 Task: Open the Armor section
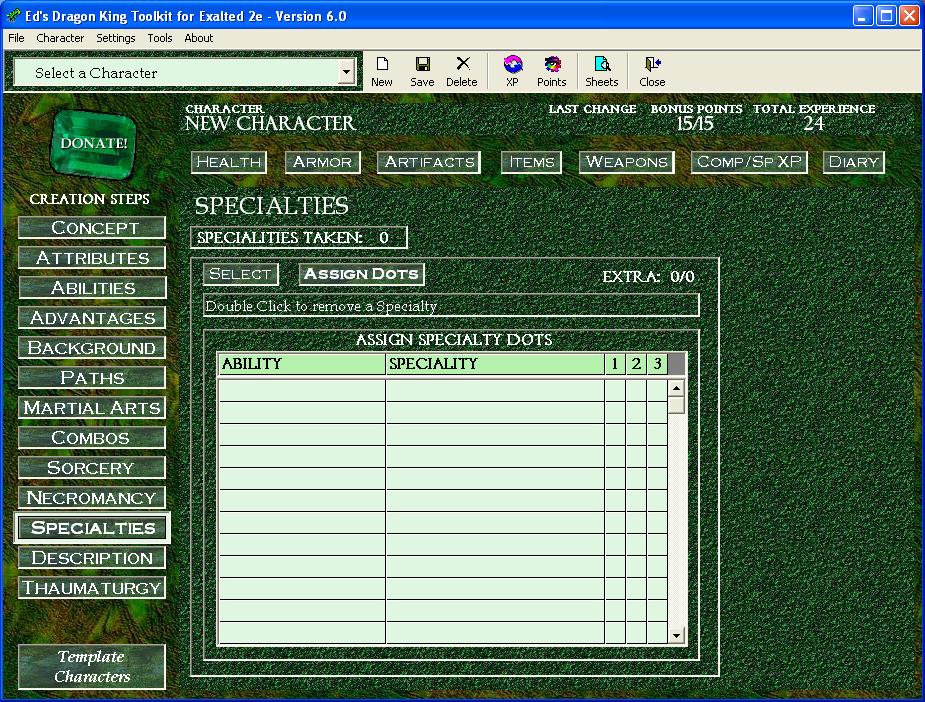tap(323, 162)
